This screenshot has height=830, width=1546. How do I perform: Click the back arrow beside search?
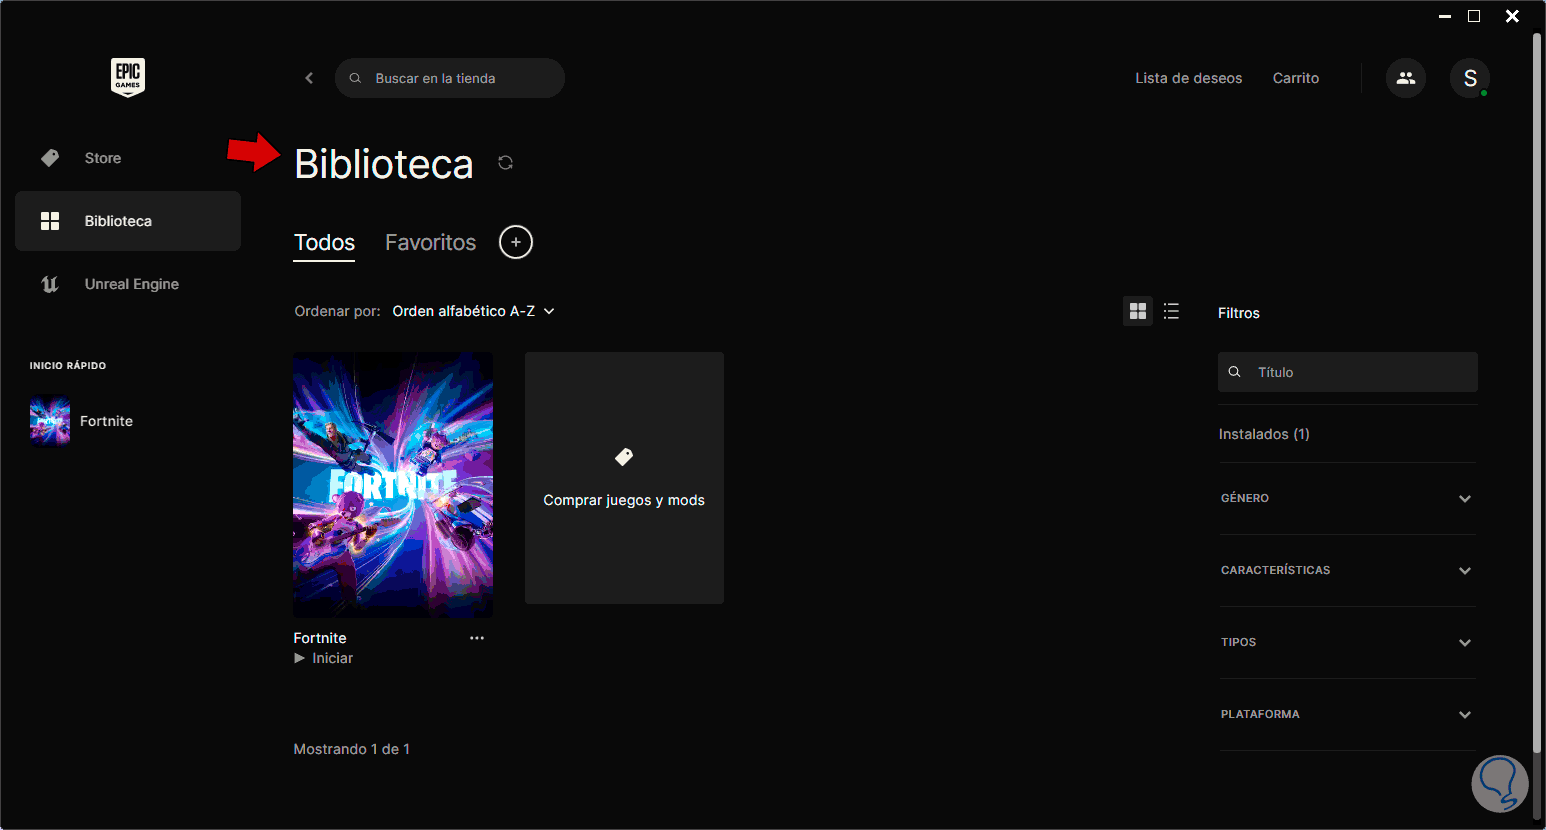[309, 78]
